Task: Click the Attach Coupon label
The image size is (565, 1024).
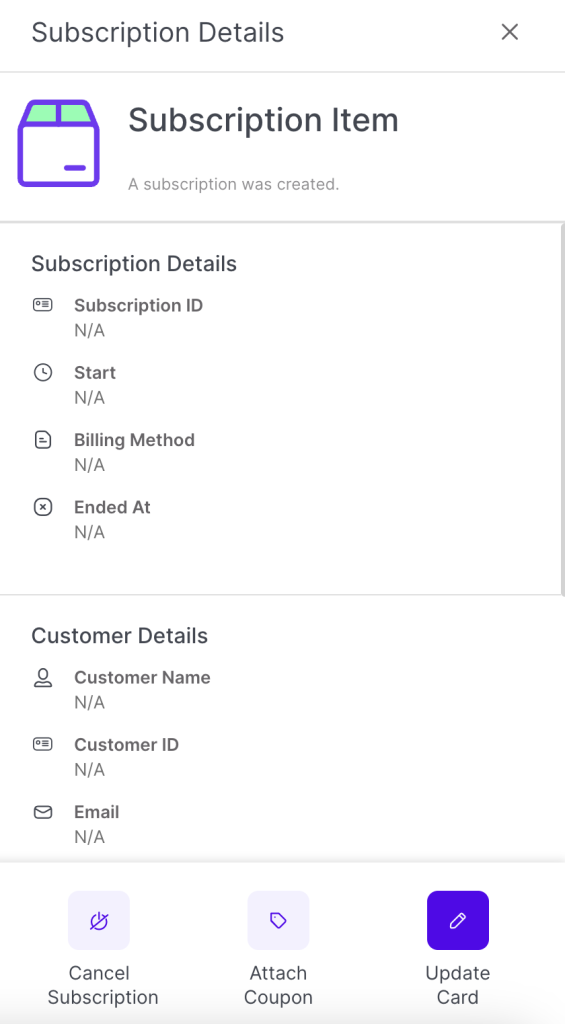Action: 279,985
